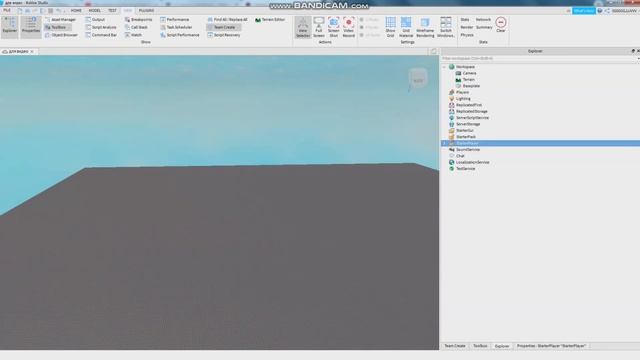The width and height of the screenshot is (640, 360).
Task: Collapse the Workspace tree node
Action: pyautogui.click(x=444, y=67)
